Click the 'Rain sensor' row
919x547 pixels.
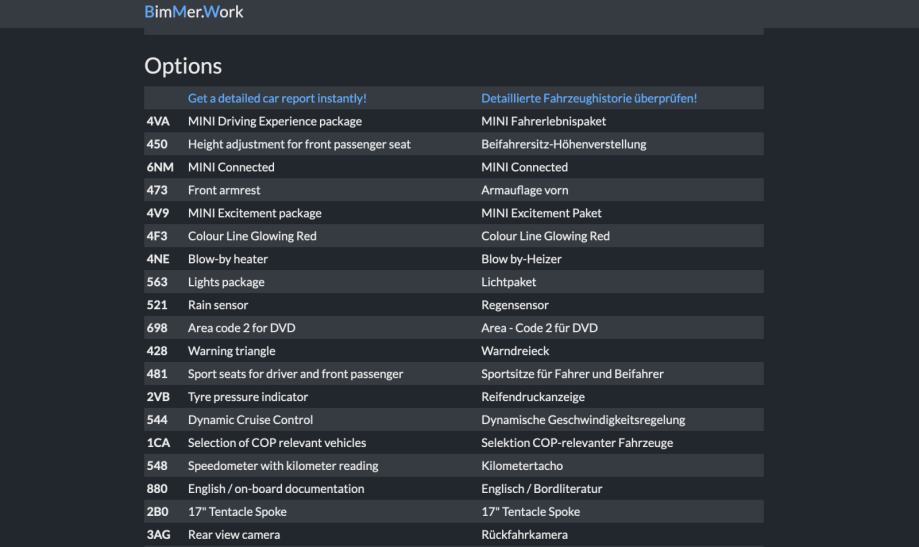click(218, 305)
